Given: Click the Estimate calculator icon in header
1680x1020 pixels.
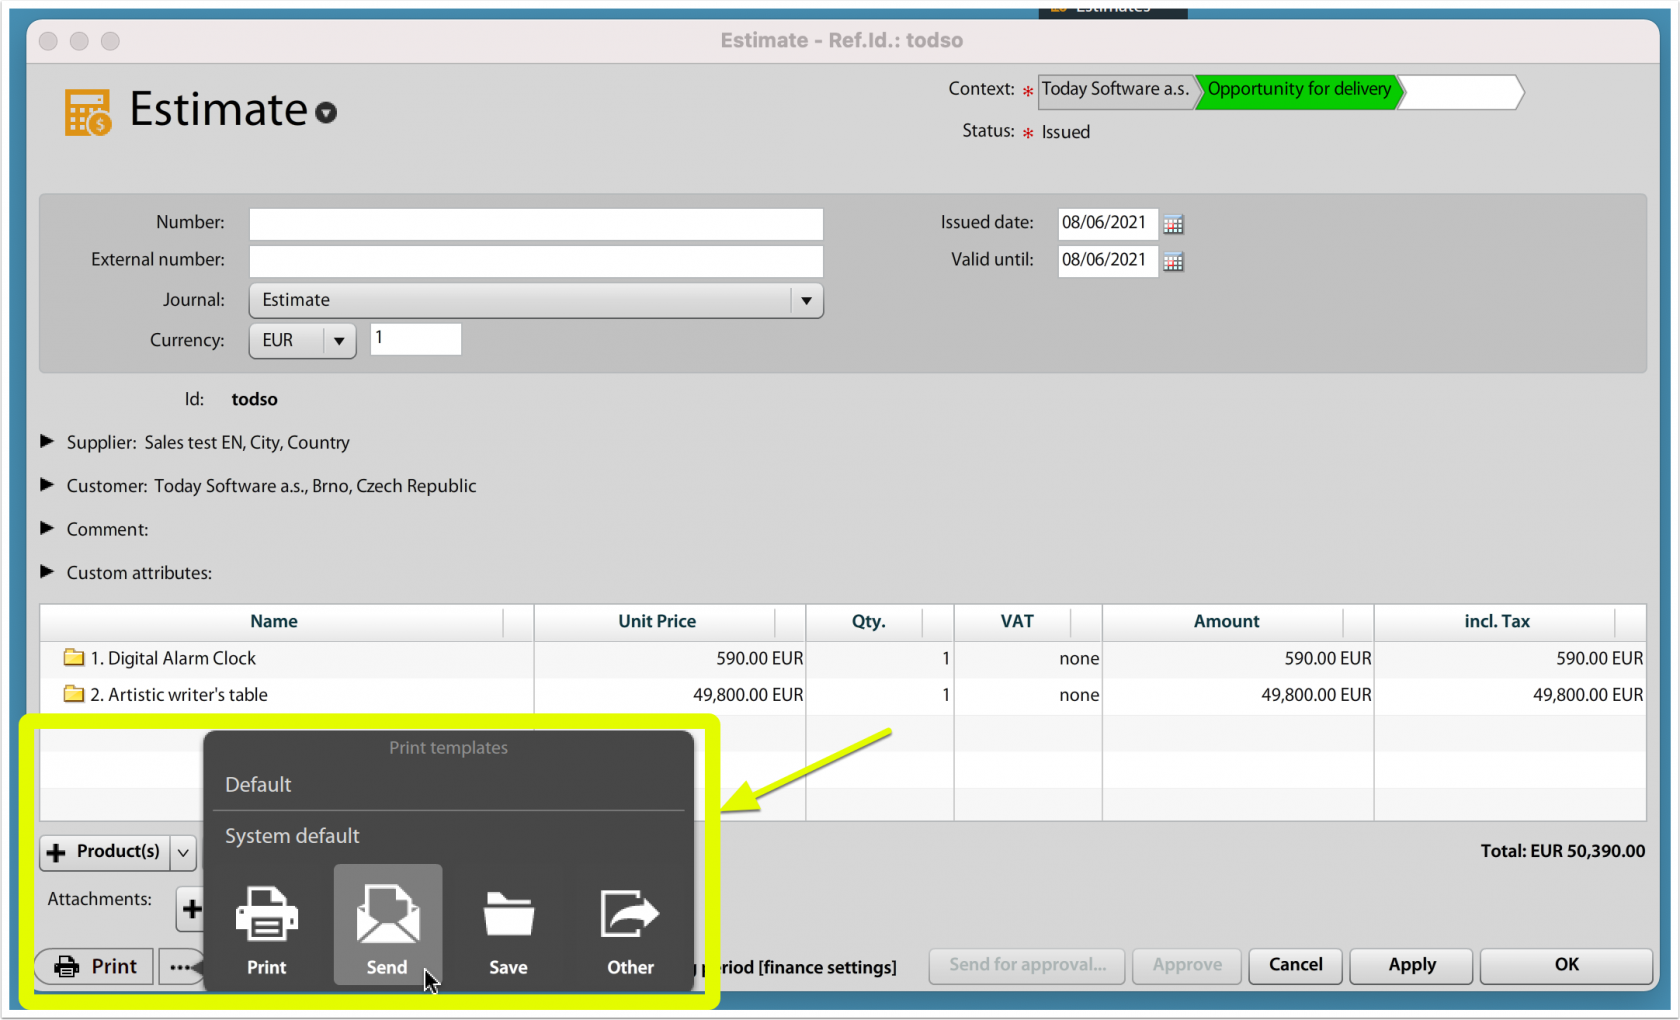Looking at the screenshot, I should 88,112.
